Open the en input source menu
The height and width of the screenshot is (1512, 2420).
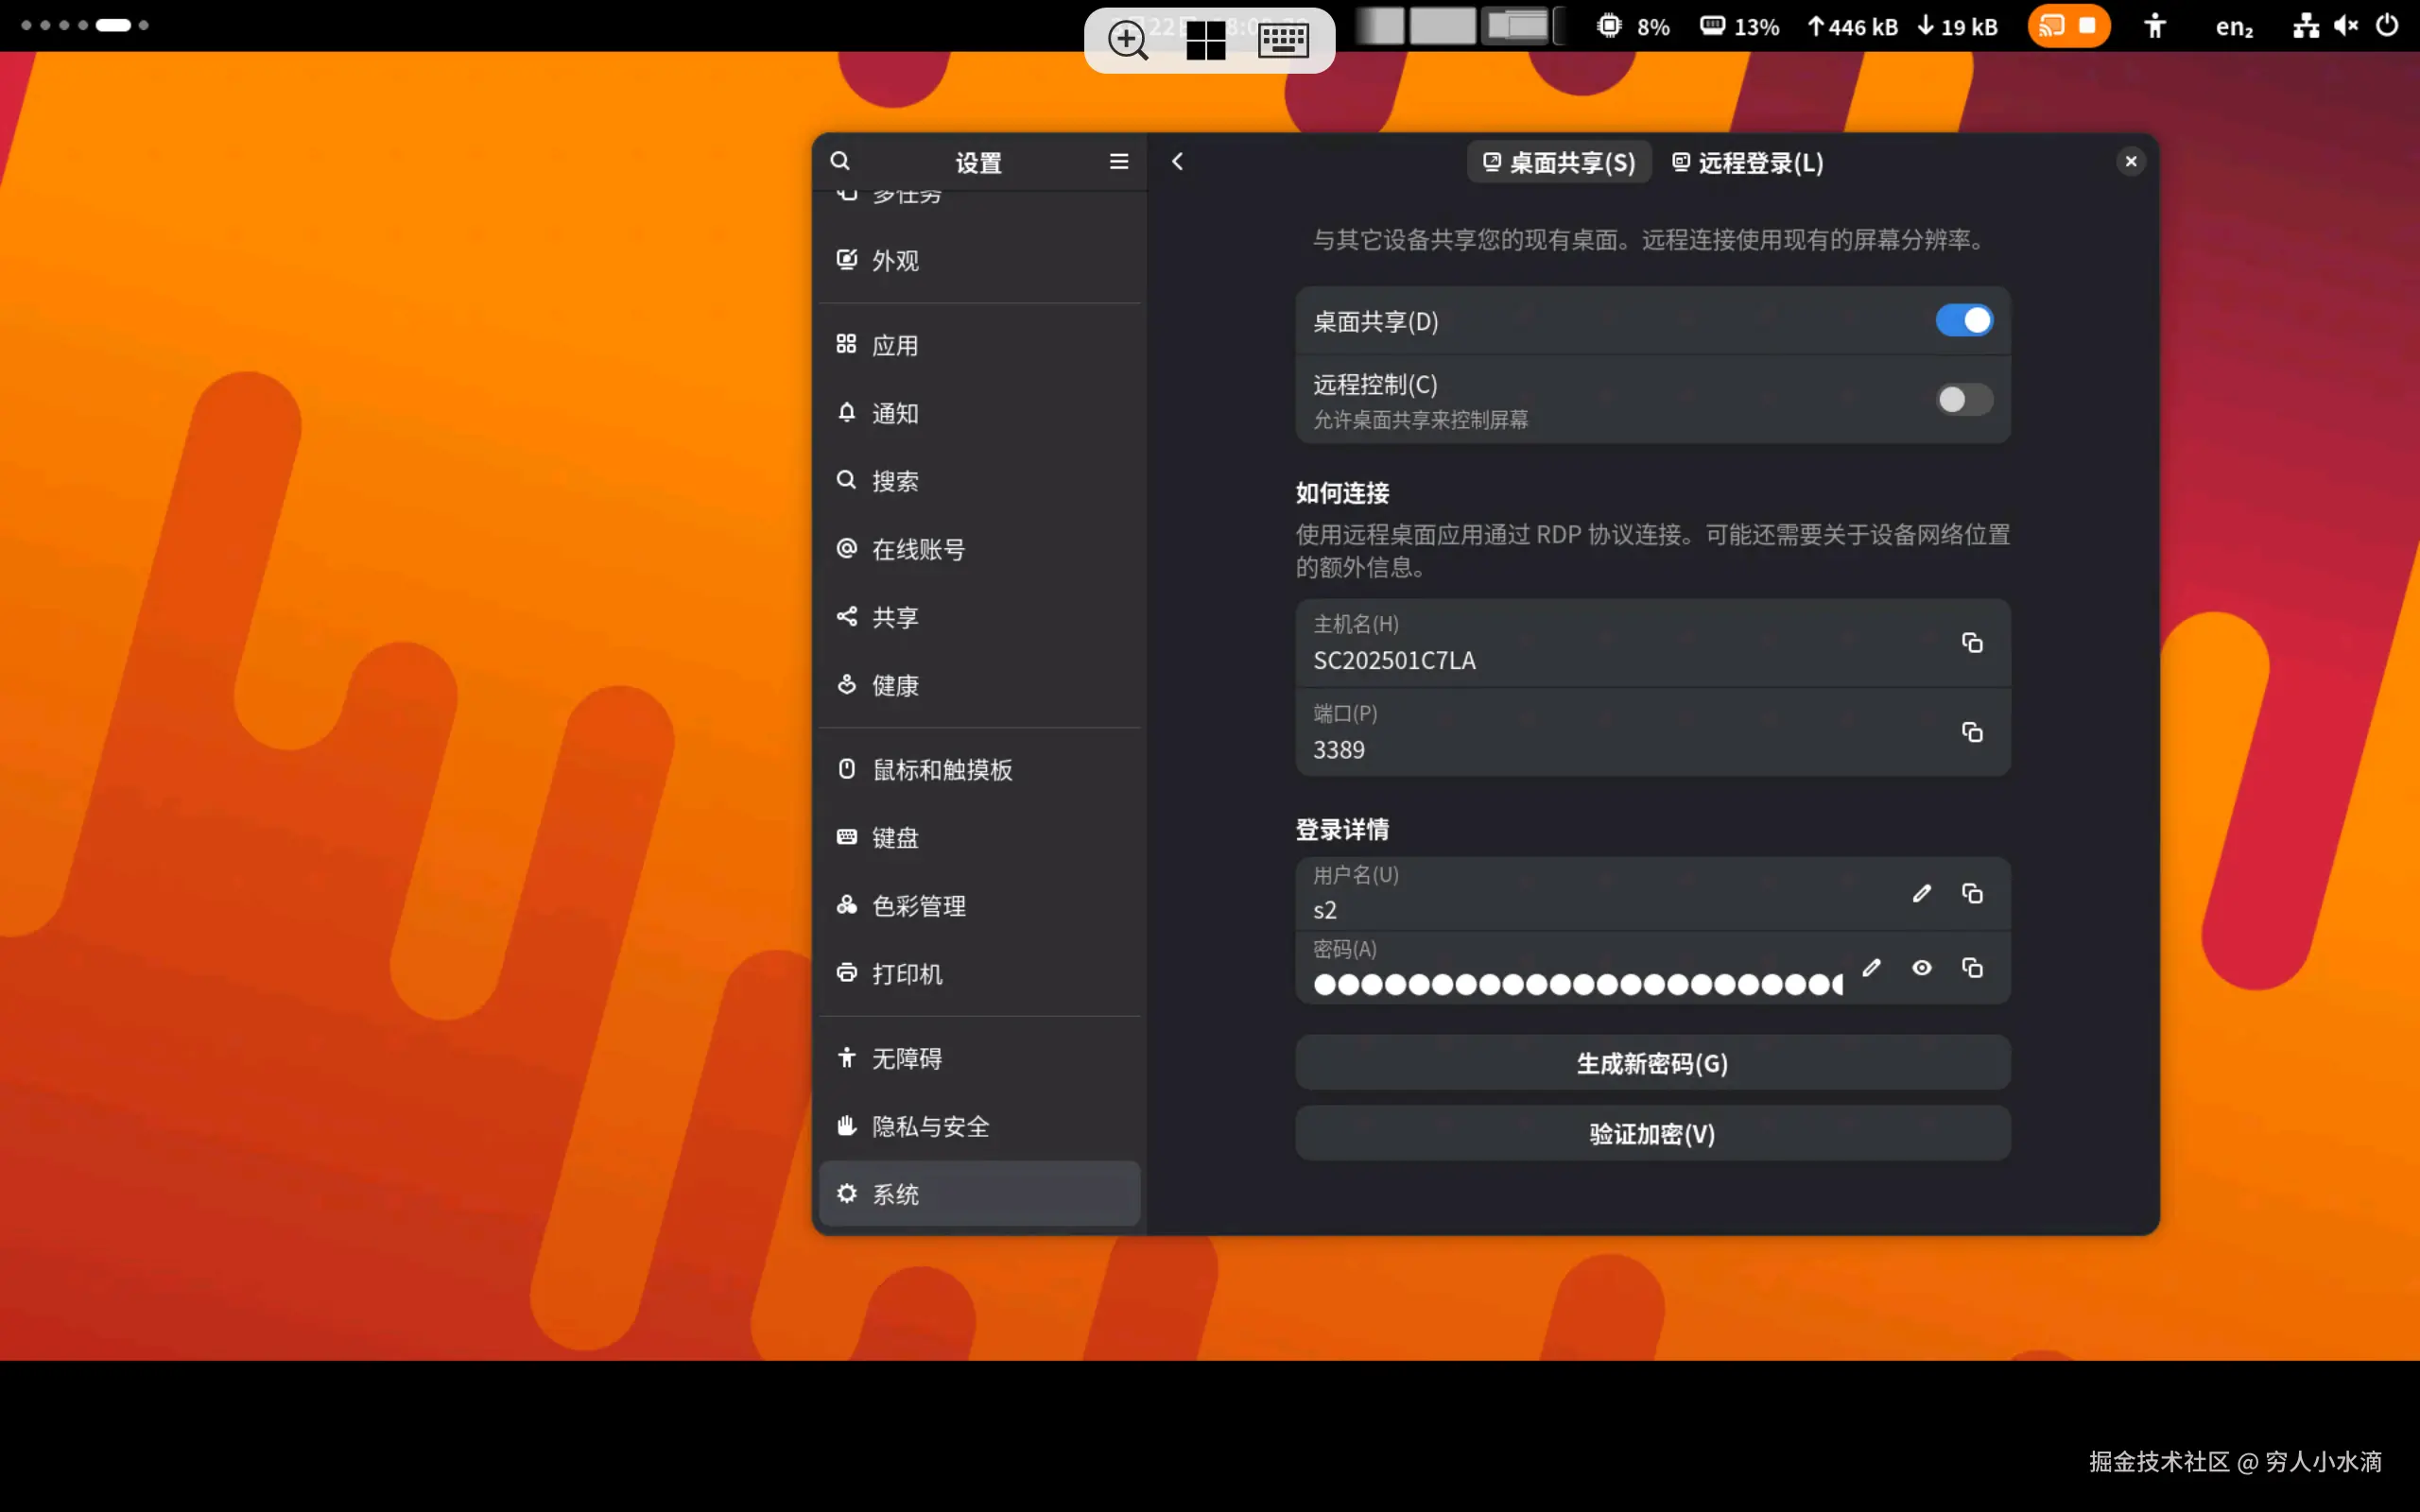(x=2233, y=27)
